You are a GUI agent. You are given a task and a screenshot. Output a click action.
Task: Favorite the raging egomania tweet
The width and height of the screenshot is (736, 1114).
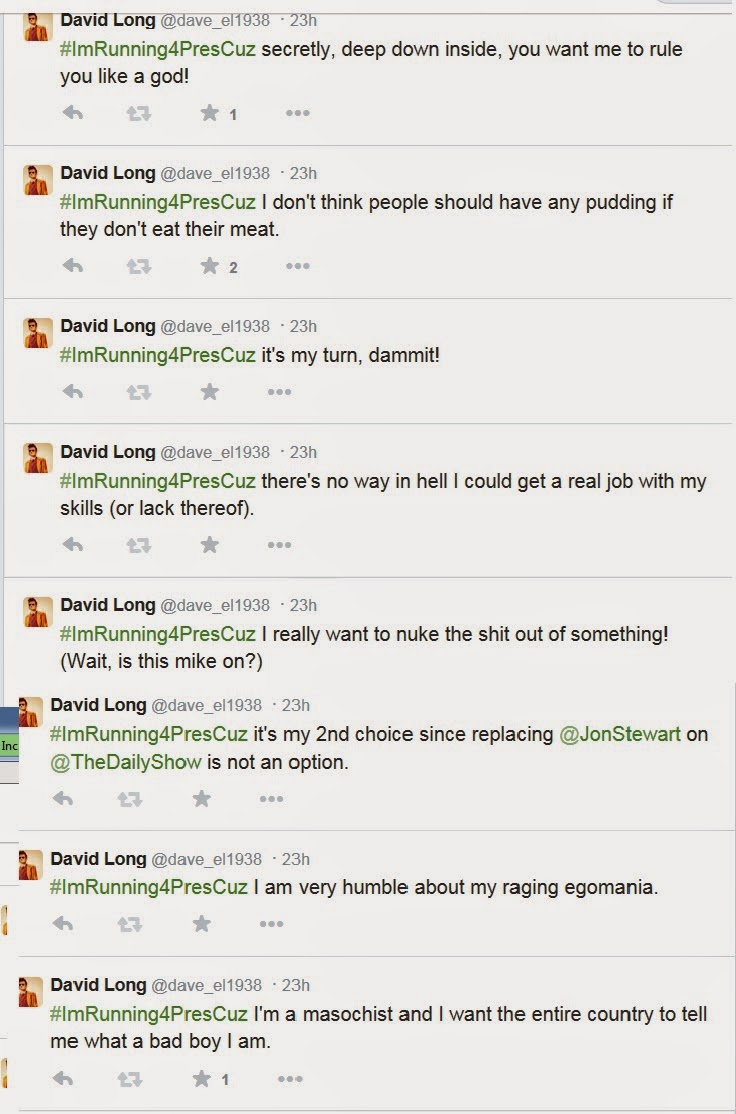tap(201, 924)
